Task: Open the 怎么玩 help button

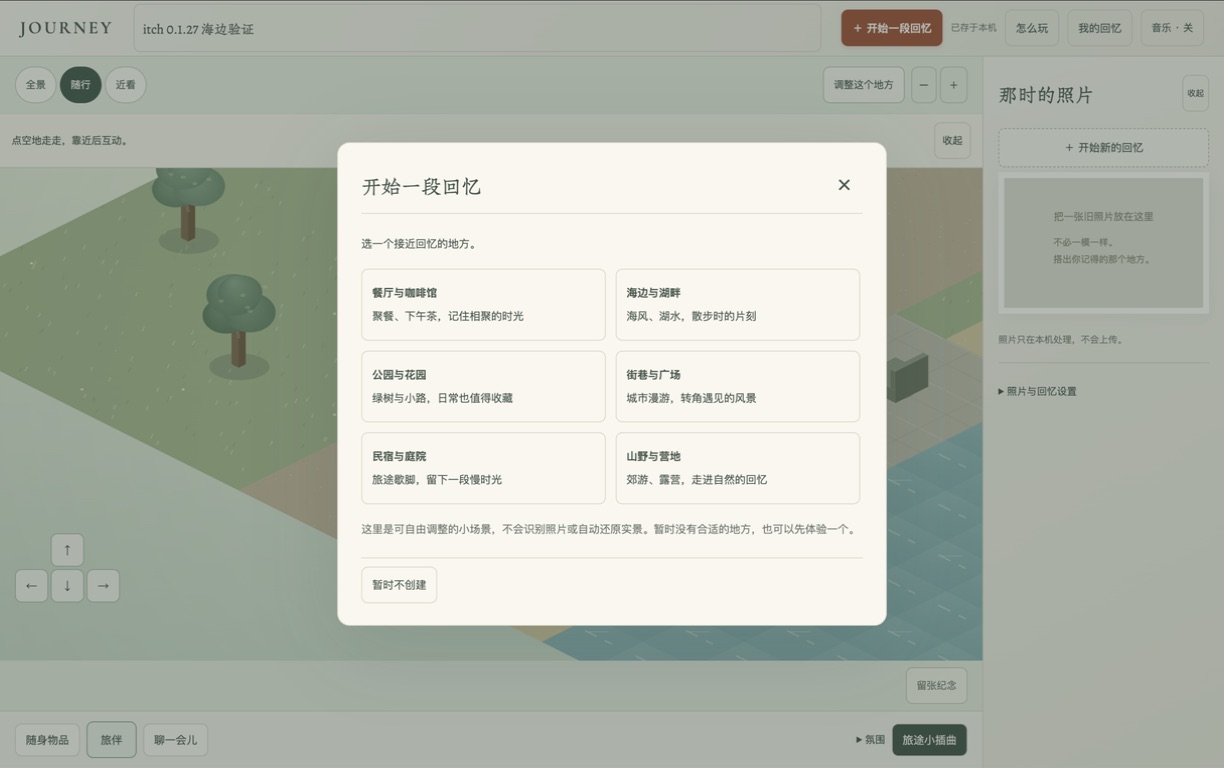Action: [1032, 28]
